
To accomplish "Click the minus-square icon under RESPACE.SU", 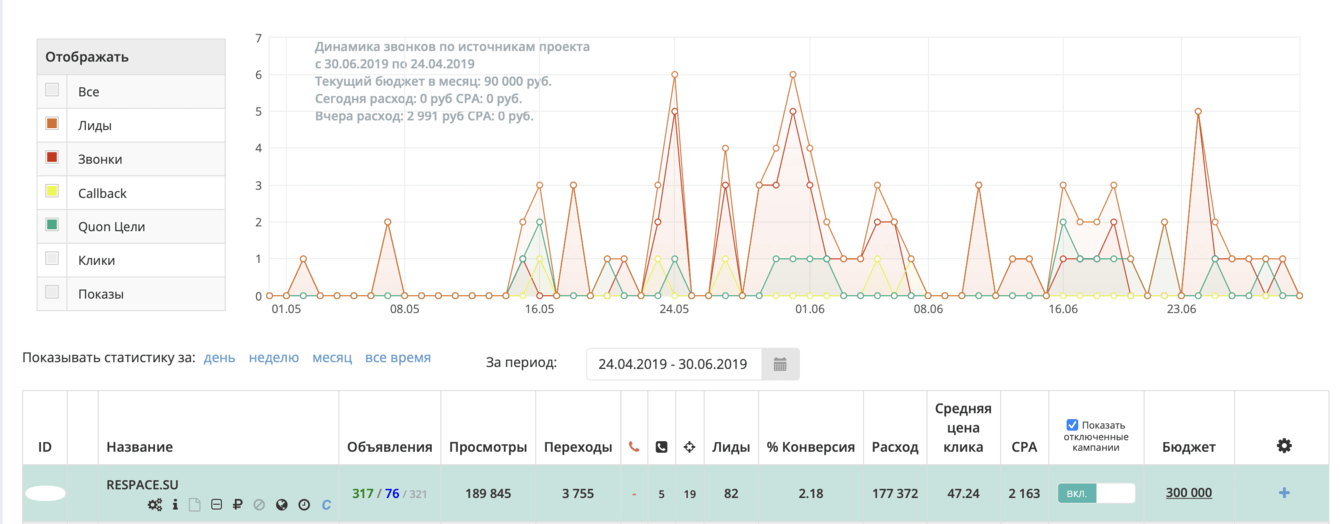I will click(217, 505).
